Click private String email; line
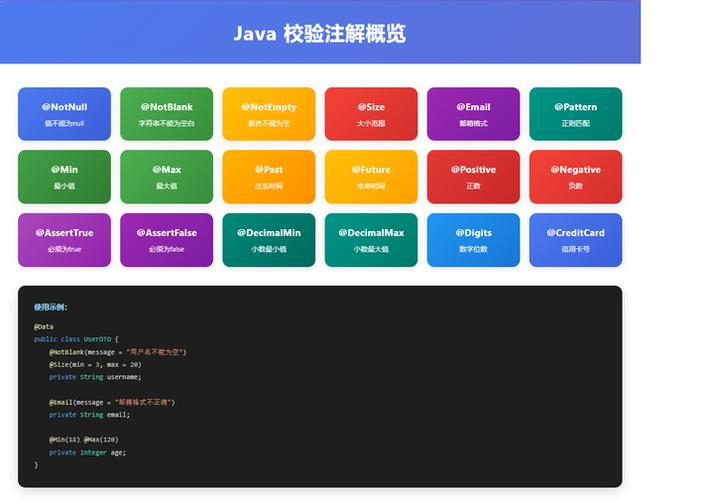 [89, 415]
